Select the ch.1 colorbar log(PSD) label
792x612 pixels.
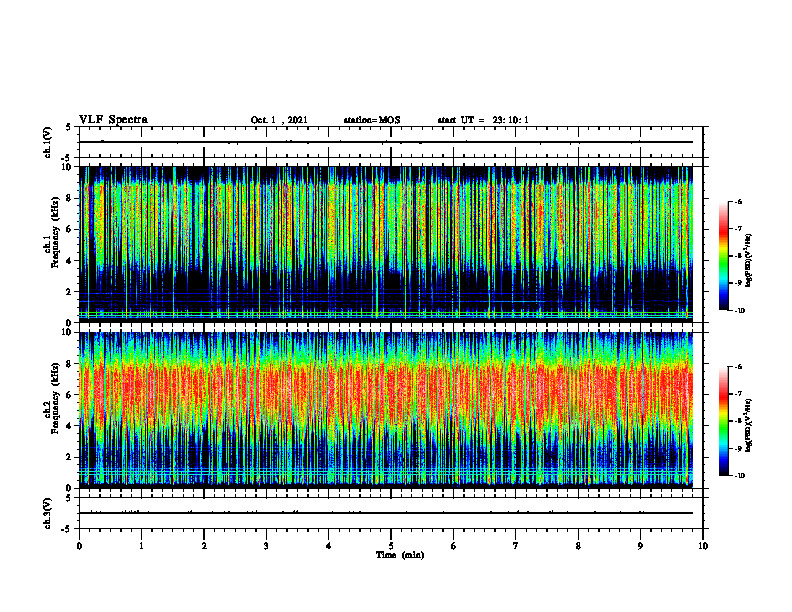pyautogui.click(x=749, y=261)
